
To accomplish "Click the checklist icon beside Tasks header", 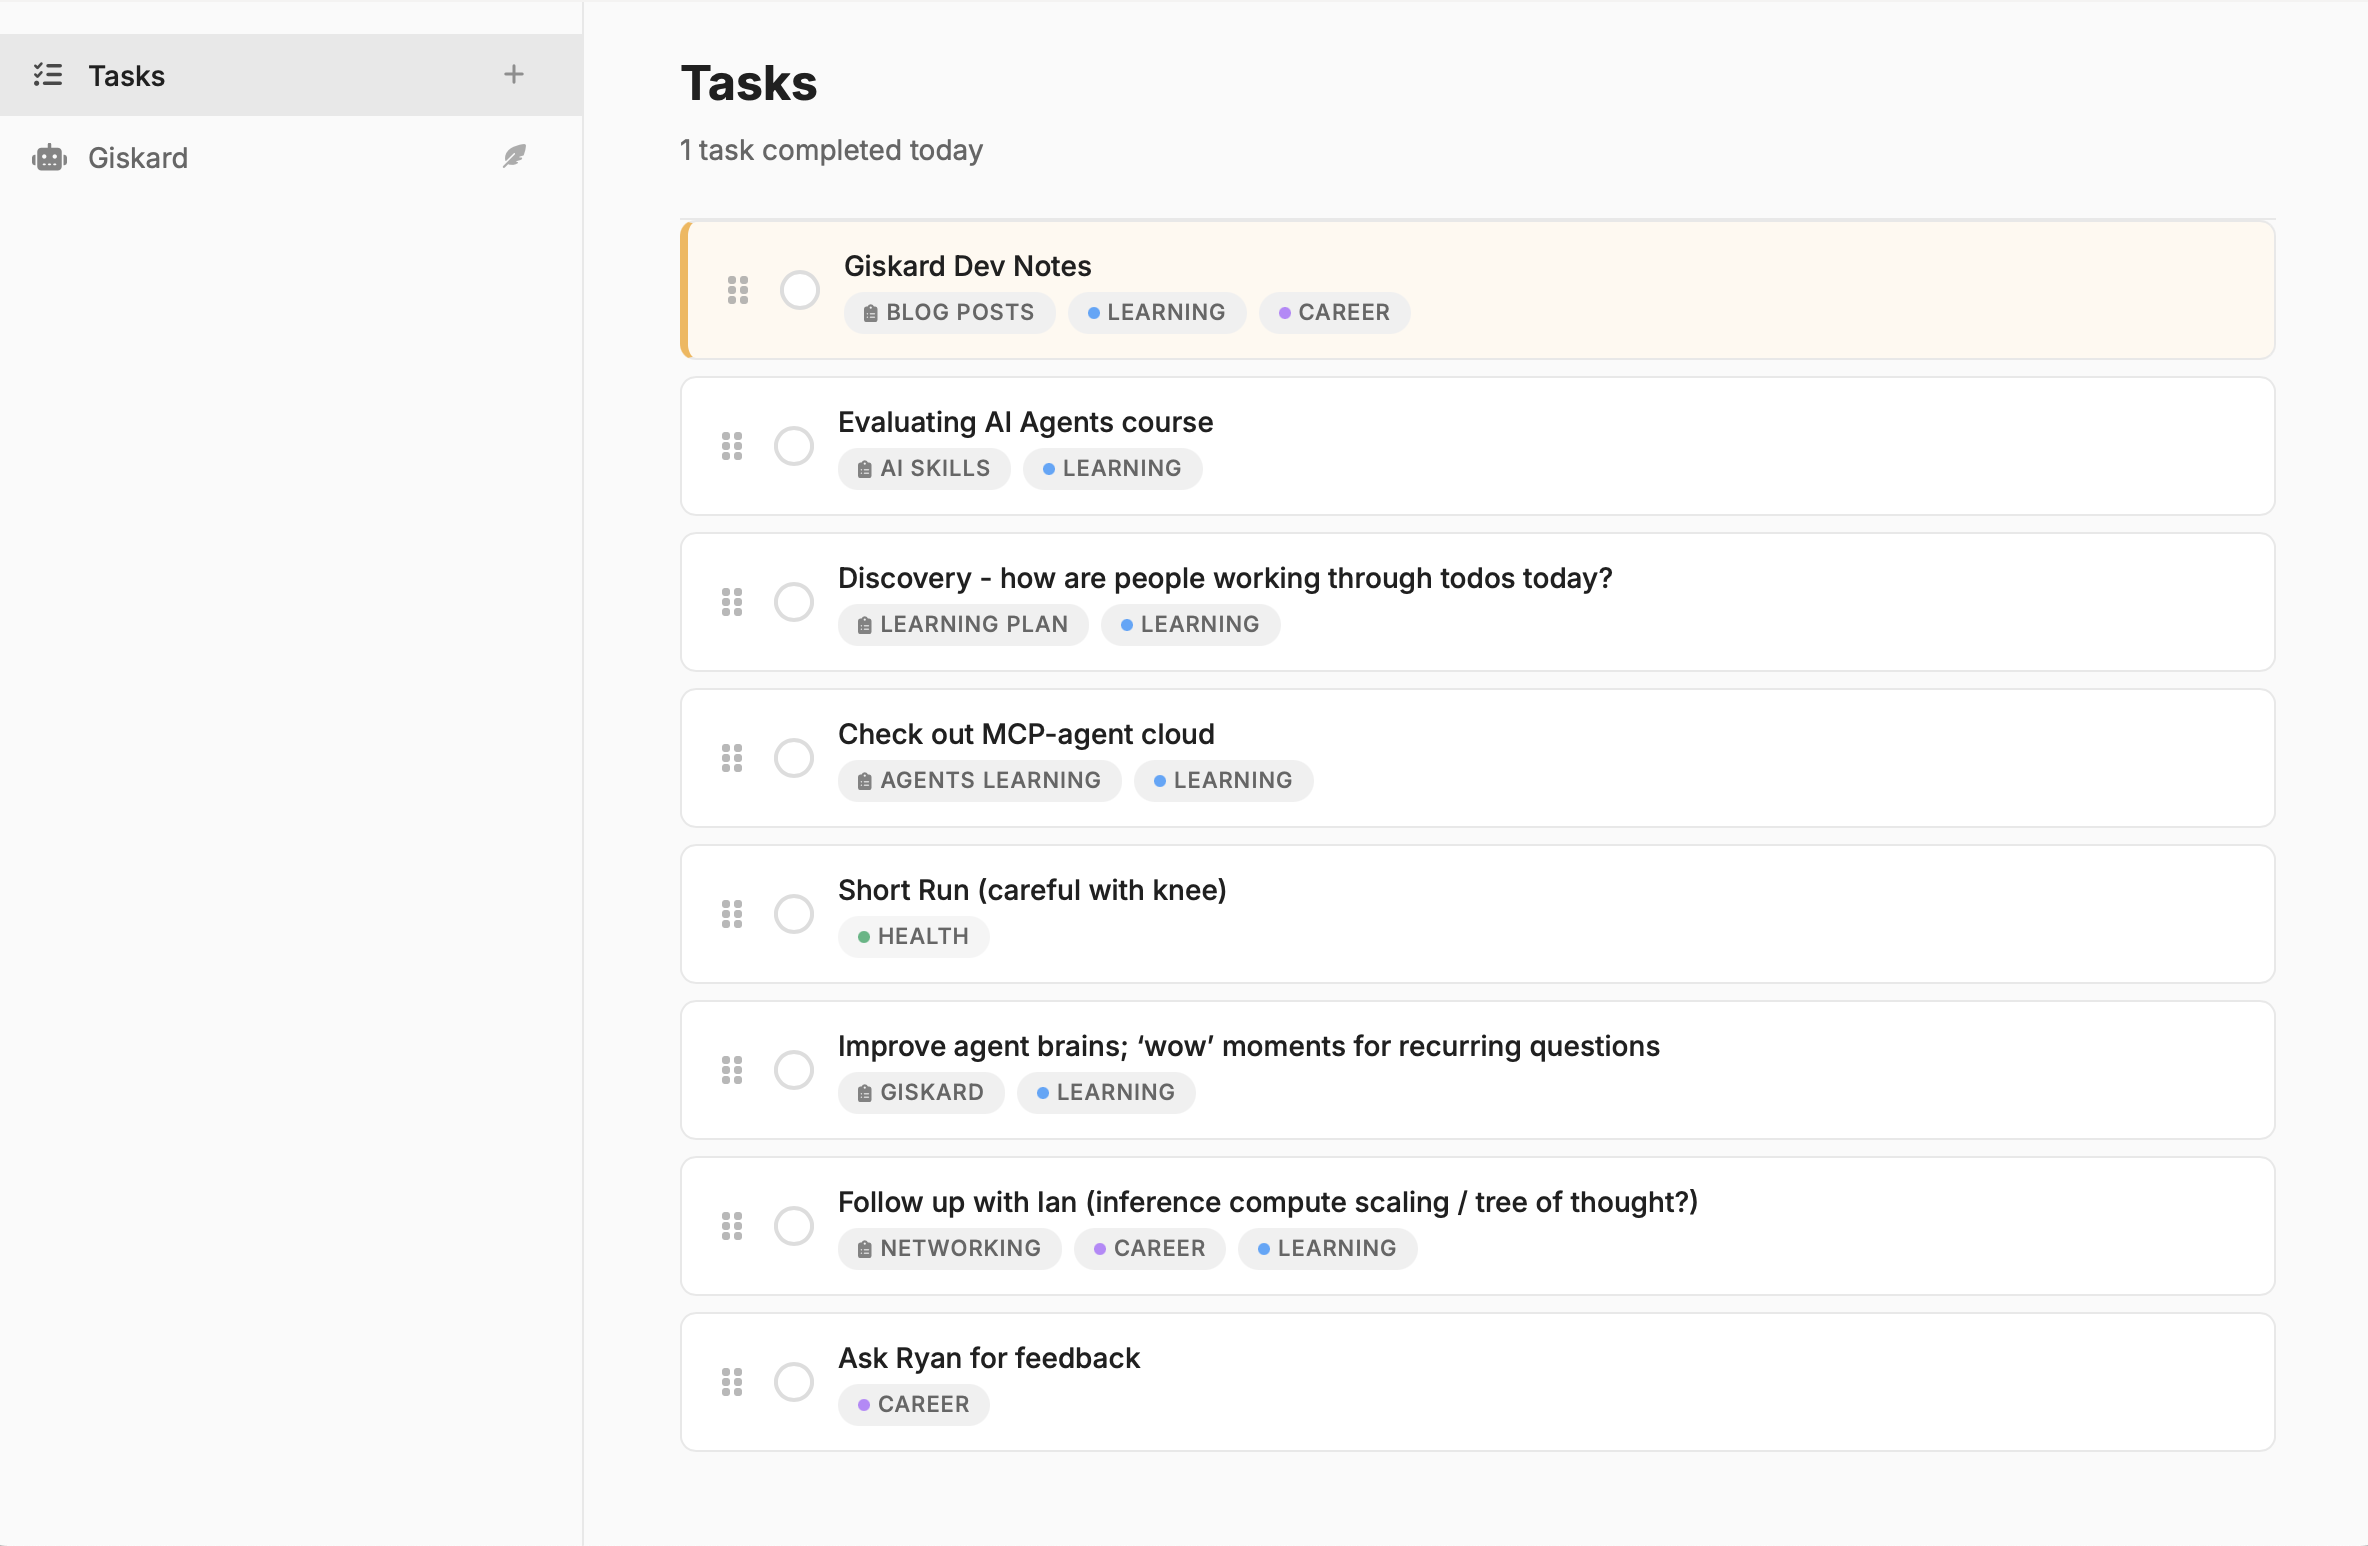I will coord(48,74).
